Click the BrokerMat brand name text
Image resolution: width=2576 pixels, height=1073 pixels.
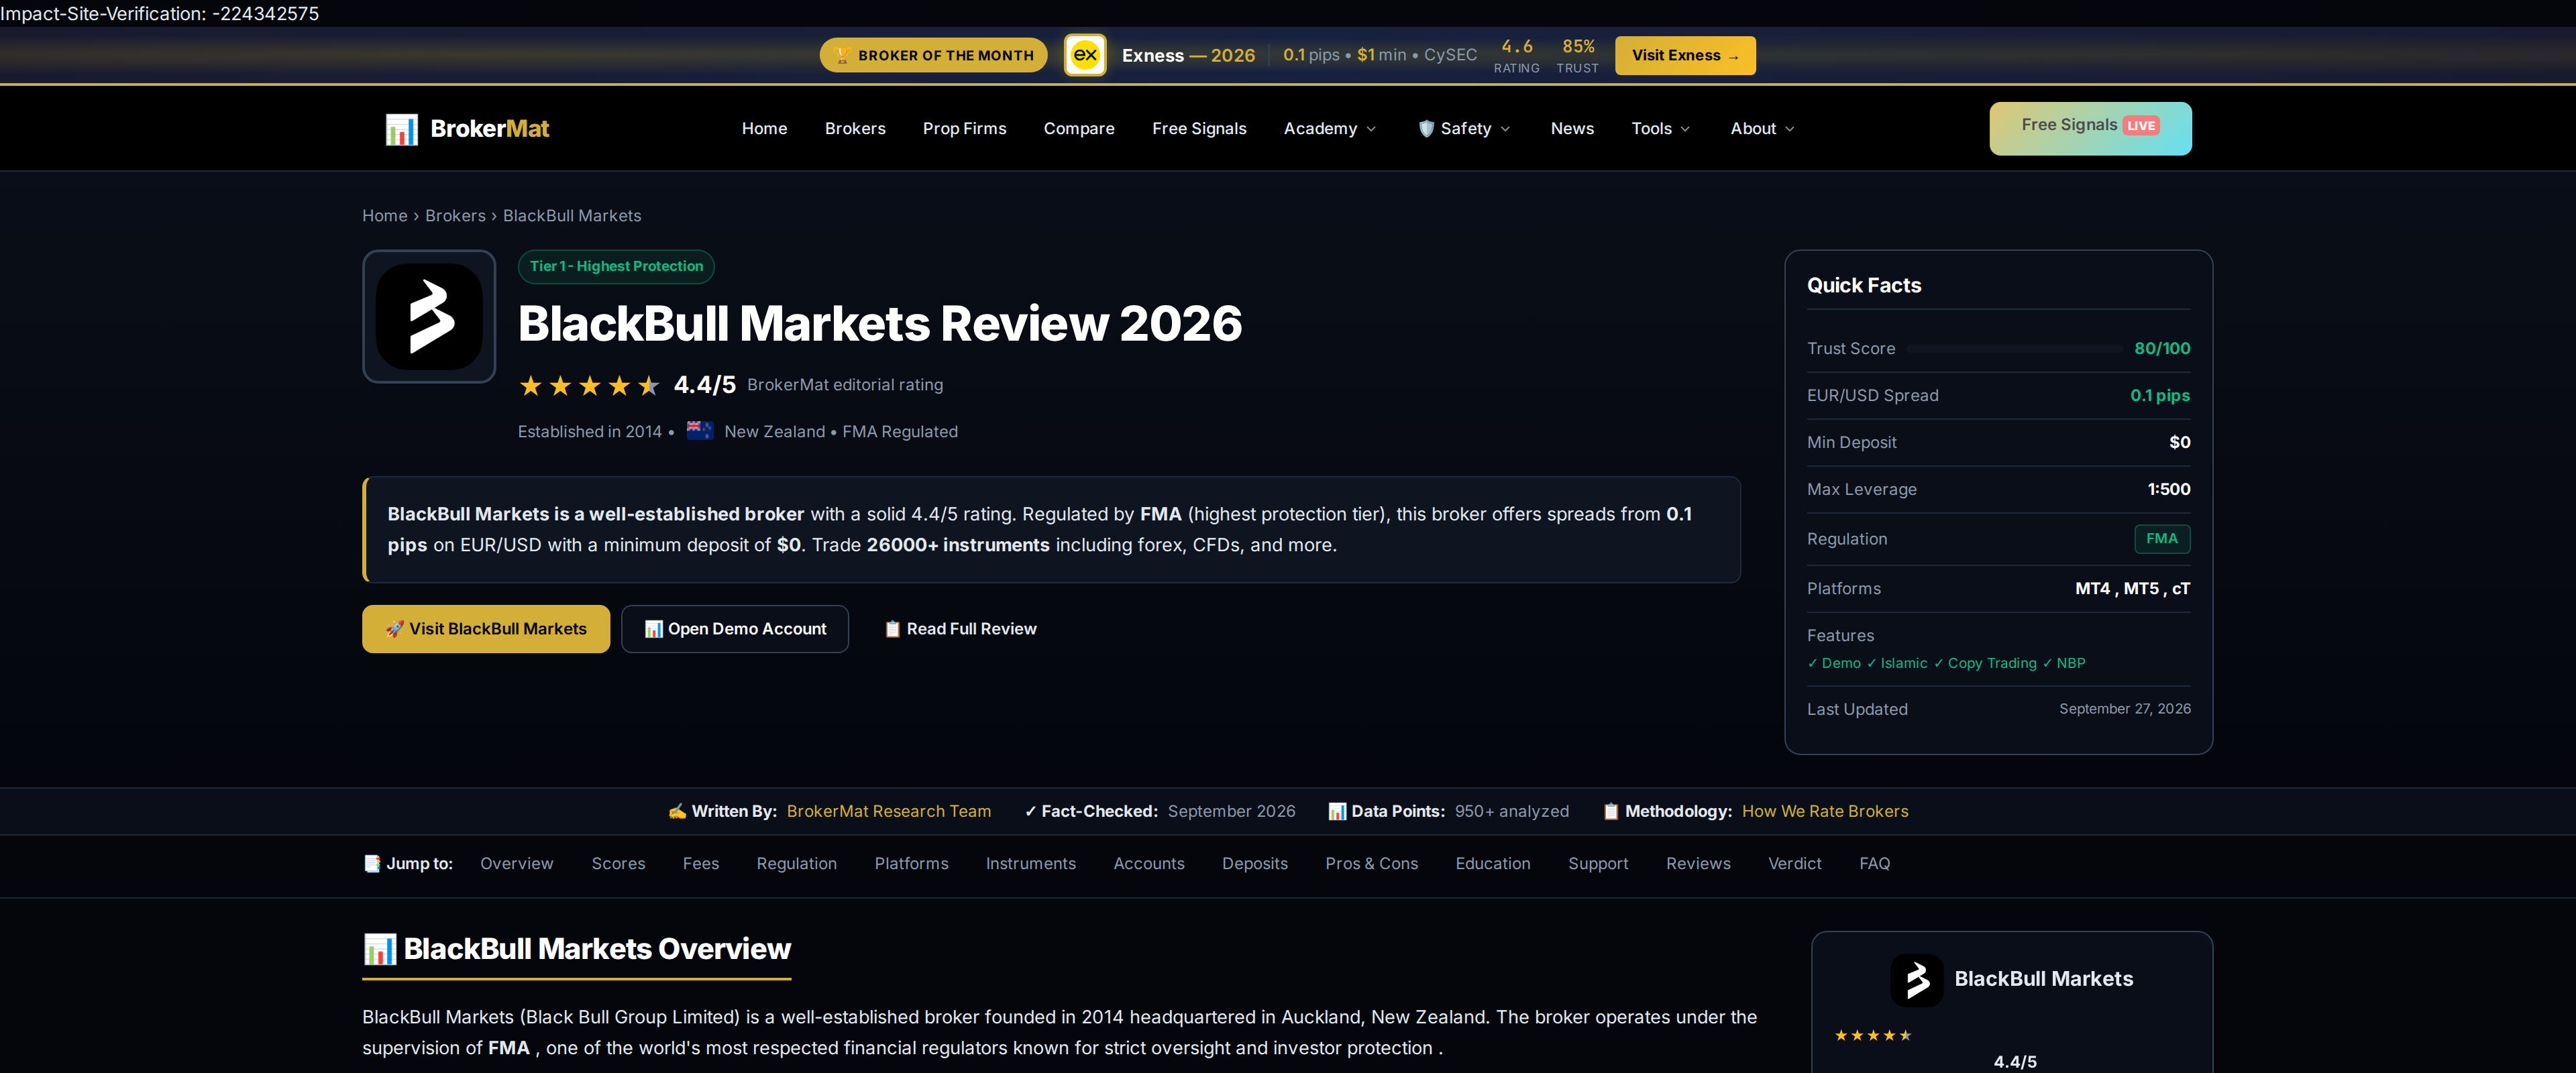(490, 129)
